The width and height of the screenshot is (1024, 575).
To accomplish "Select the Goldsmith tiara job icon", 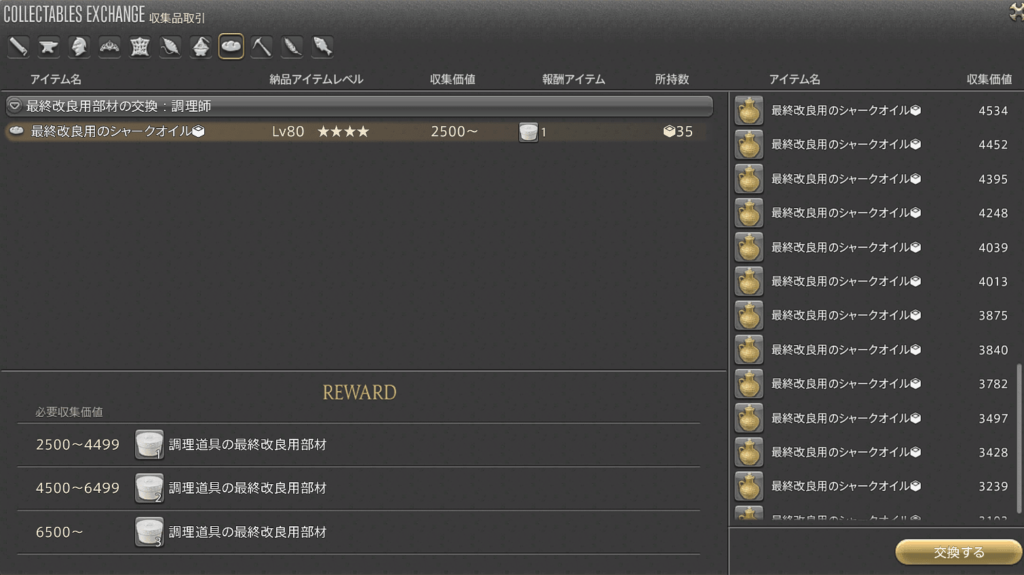I will pos(109,46).
